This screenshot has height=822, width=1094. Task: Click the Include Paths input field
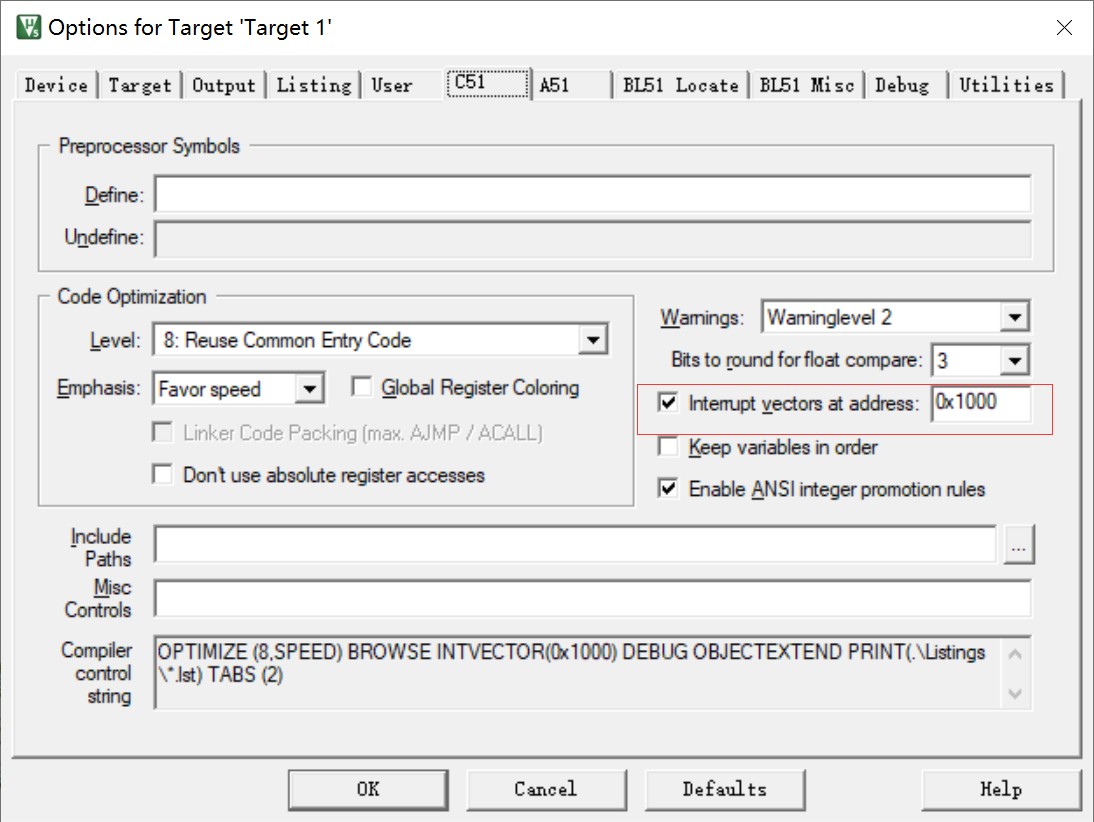tap(575, 544)
